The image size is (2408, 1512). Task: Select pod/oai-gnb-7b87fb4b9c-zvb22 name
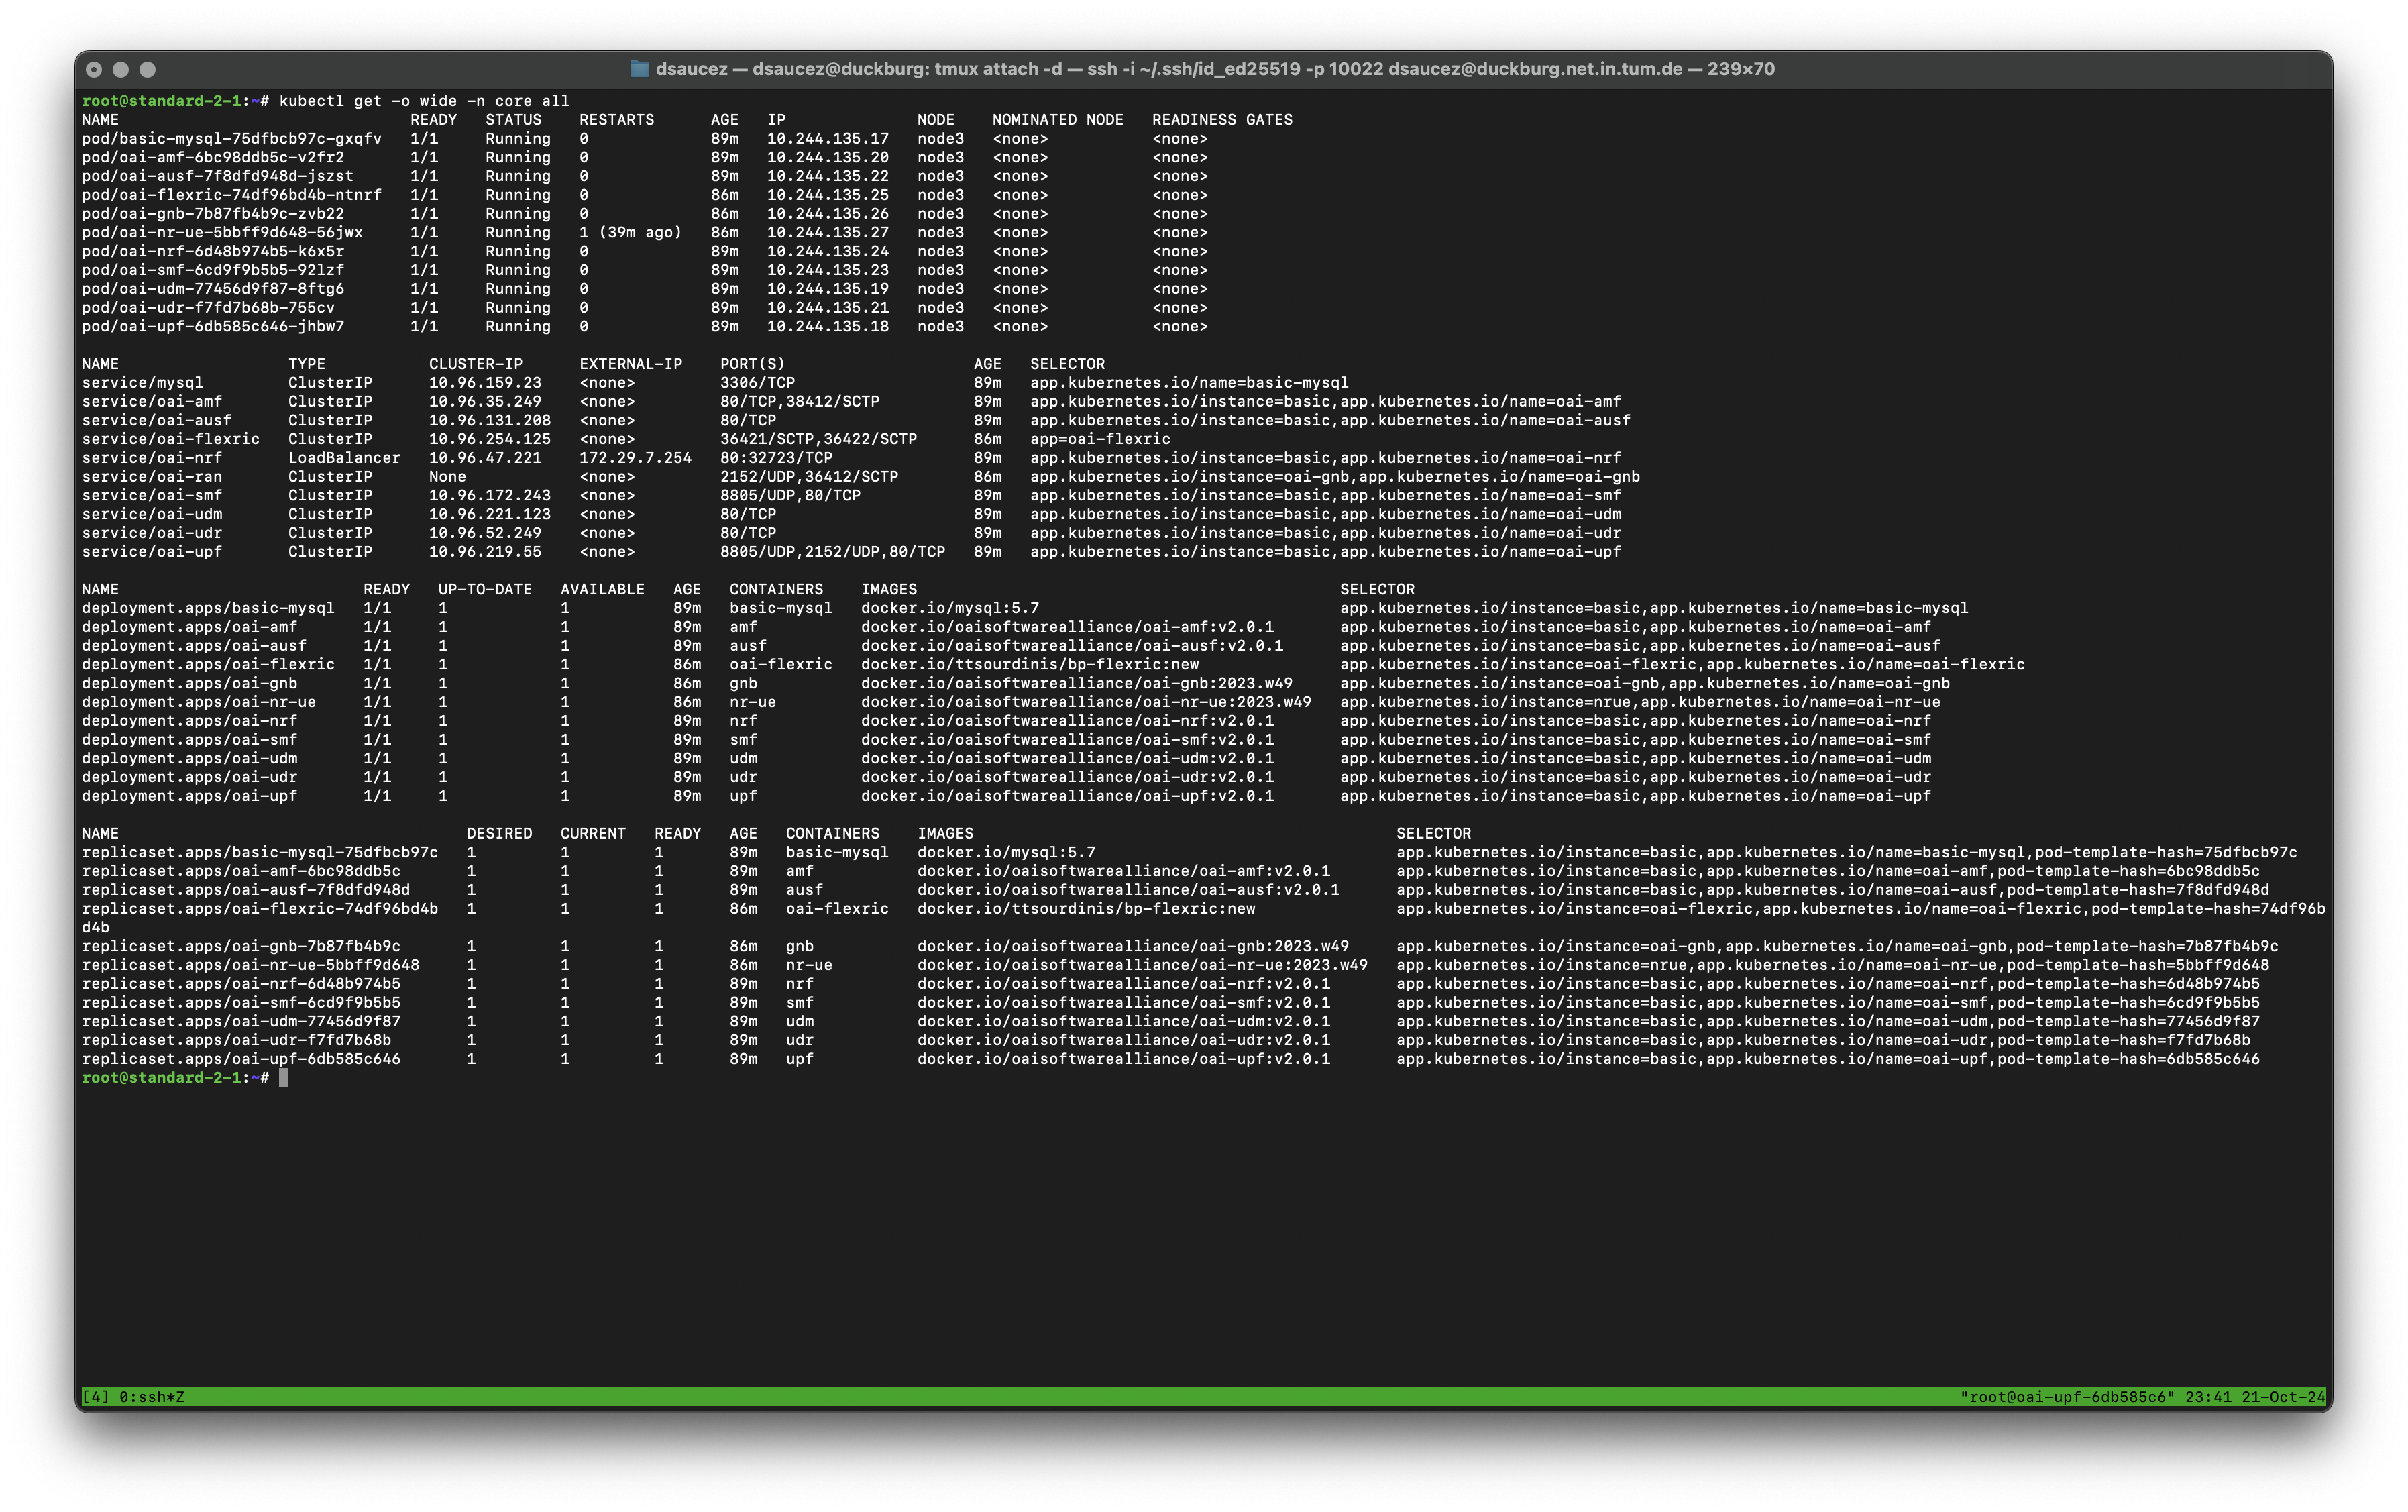[x=213, y=214]
